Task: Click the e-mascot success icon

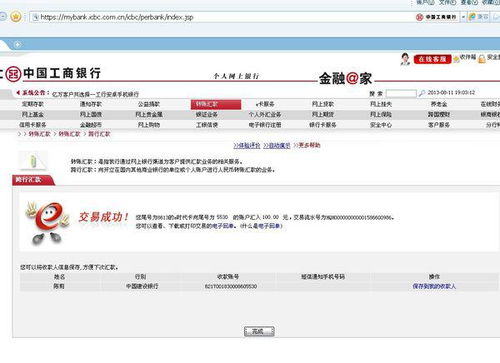Action: click(x=48, y=222)
